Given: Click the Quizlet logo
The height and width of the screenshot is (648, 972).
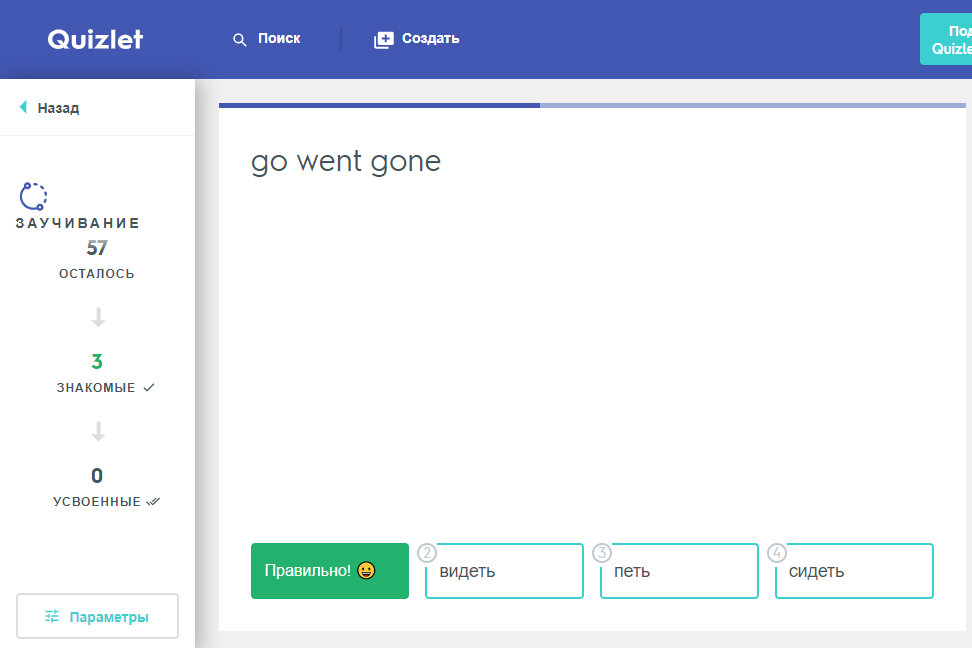Looking at the screenshot, I should (95, 39).
